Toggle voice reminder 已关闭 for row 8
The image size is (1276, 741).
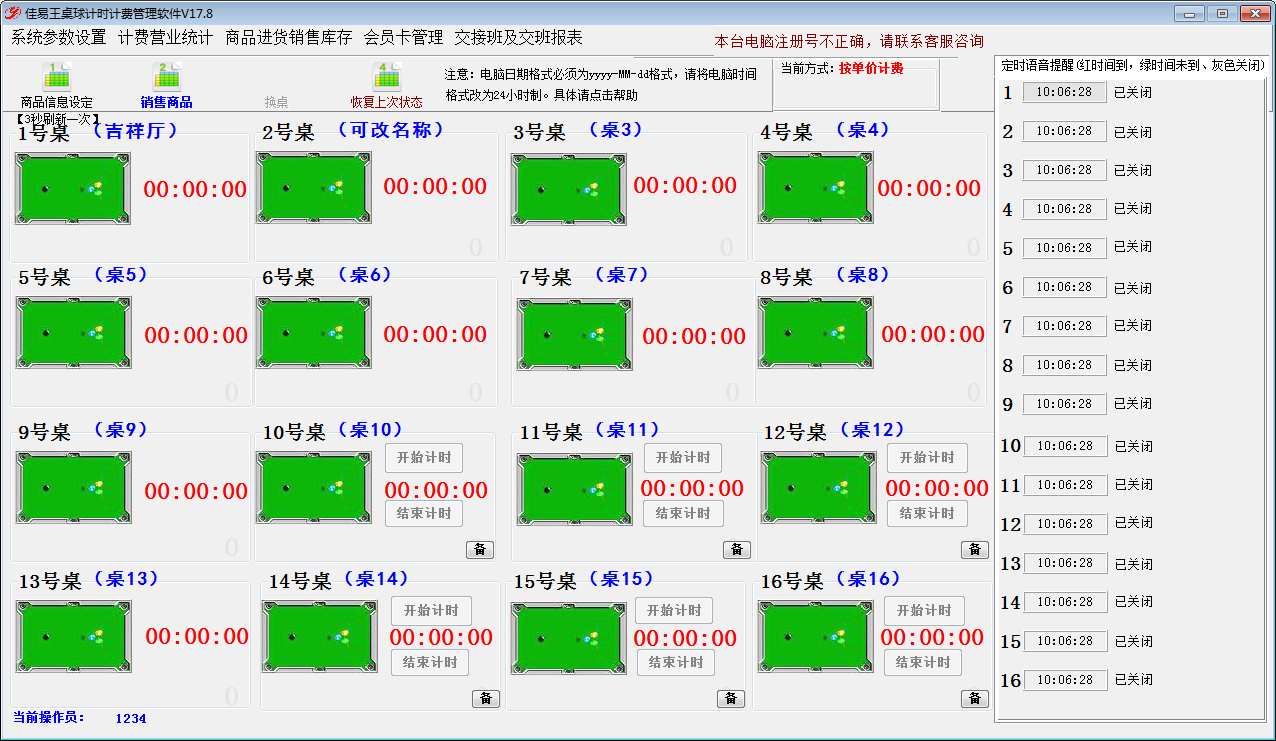point(1133,365)
